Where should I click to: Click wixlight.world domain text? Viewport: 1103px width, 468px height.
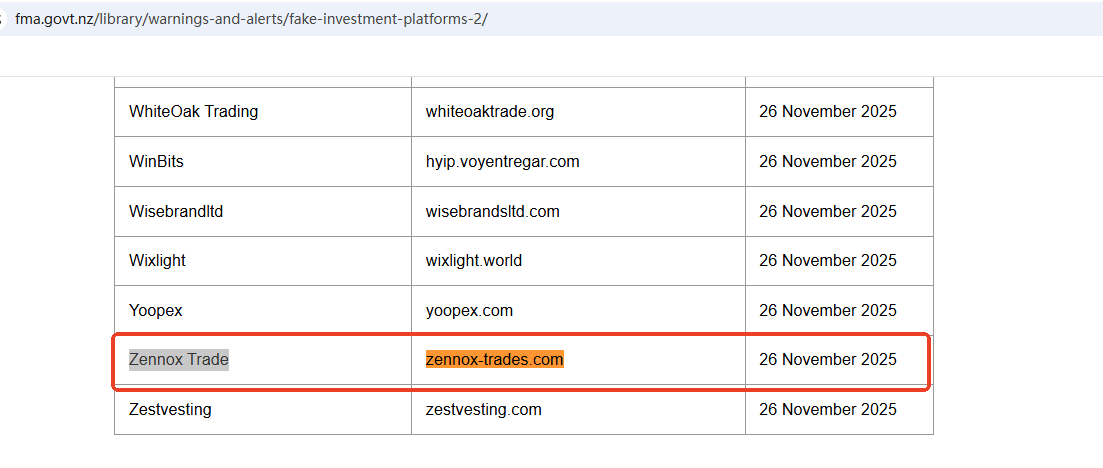pyautogui.click(x=473, y=260)
